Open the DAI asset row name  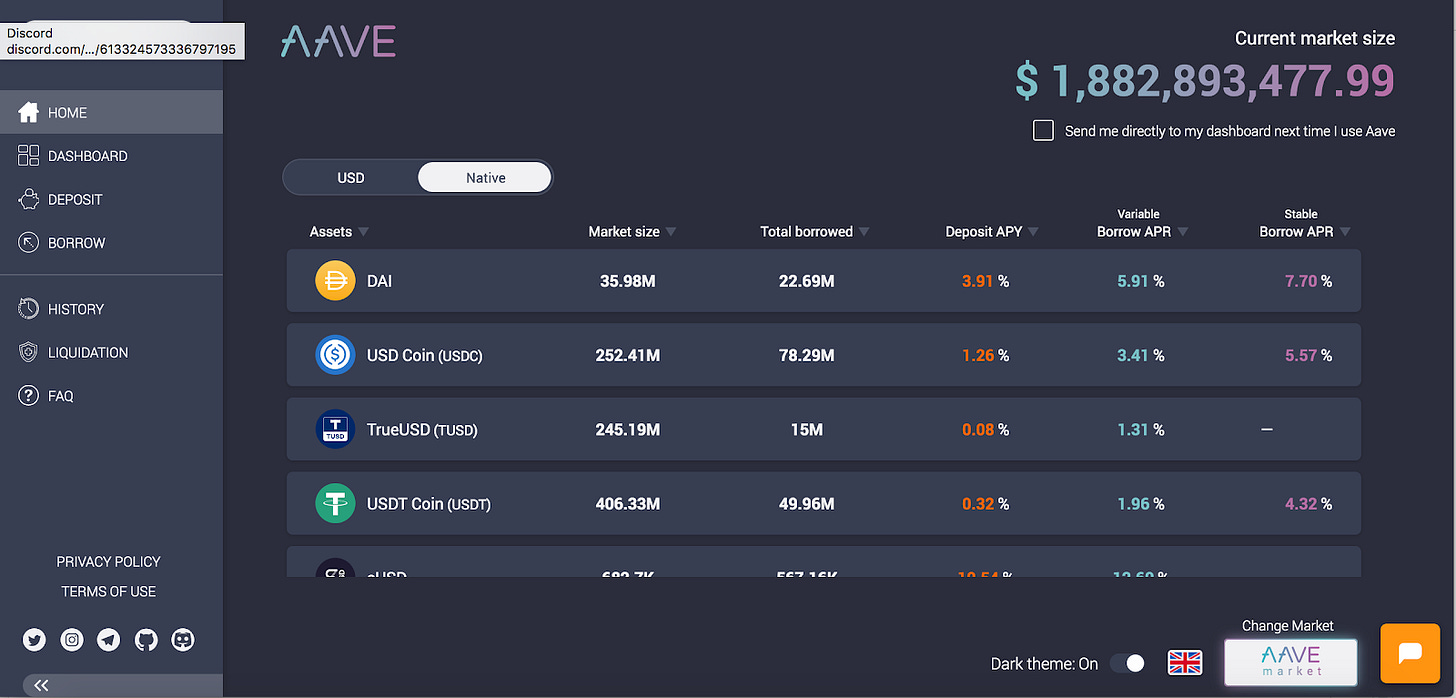point(379,281)
